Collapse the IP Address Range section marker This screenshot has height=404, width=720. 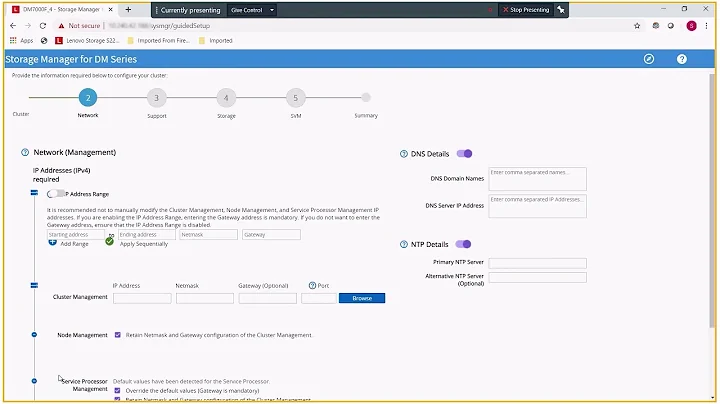[34, 193]
